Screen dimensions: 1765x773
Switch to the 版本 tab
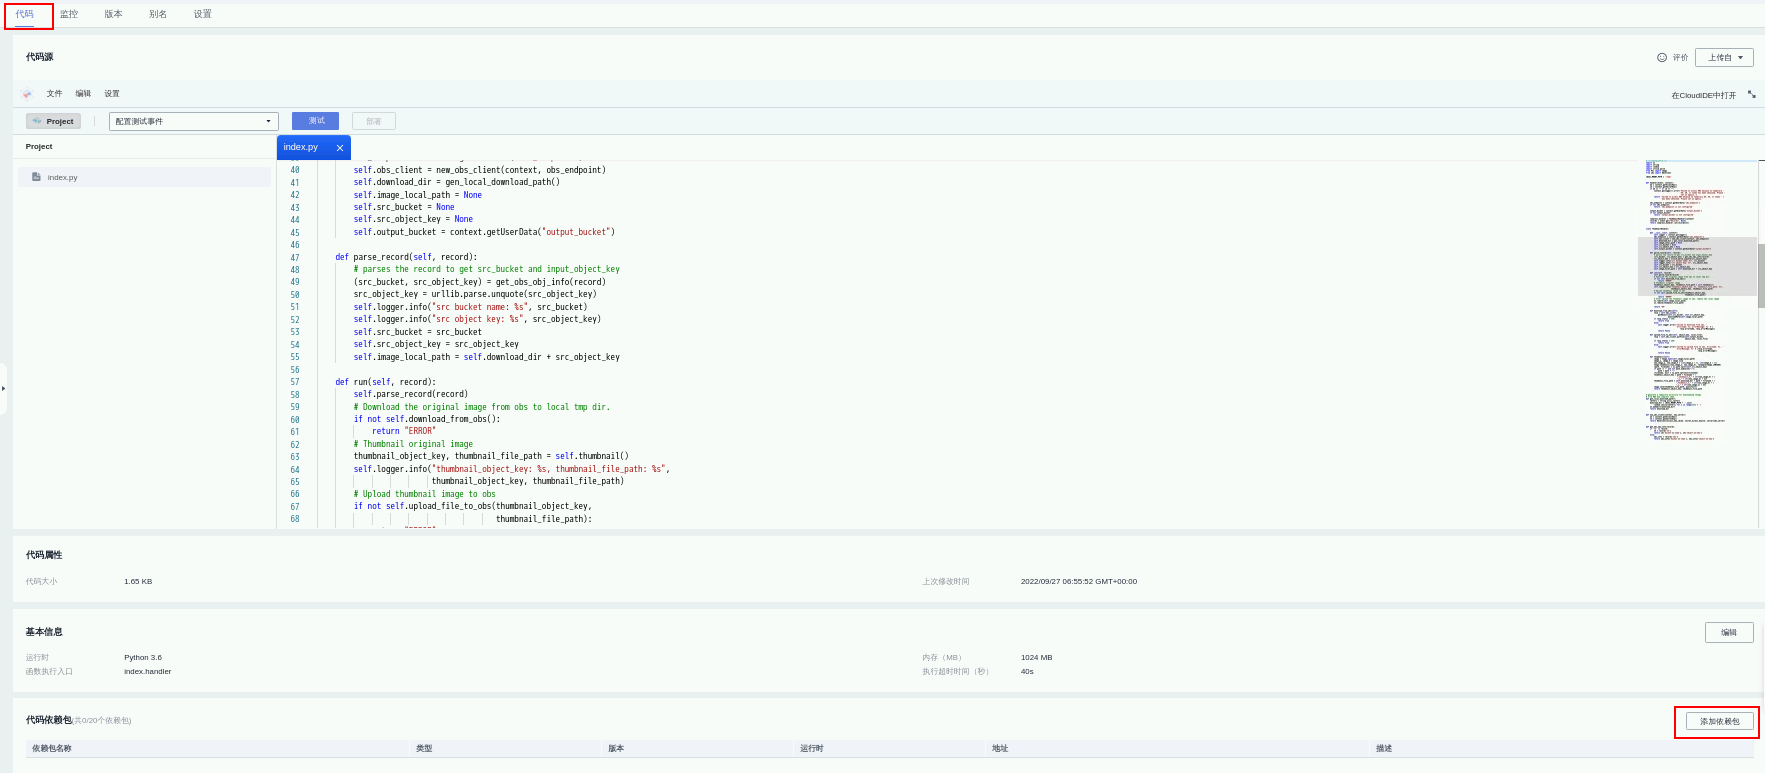[113, 14]
